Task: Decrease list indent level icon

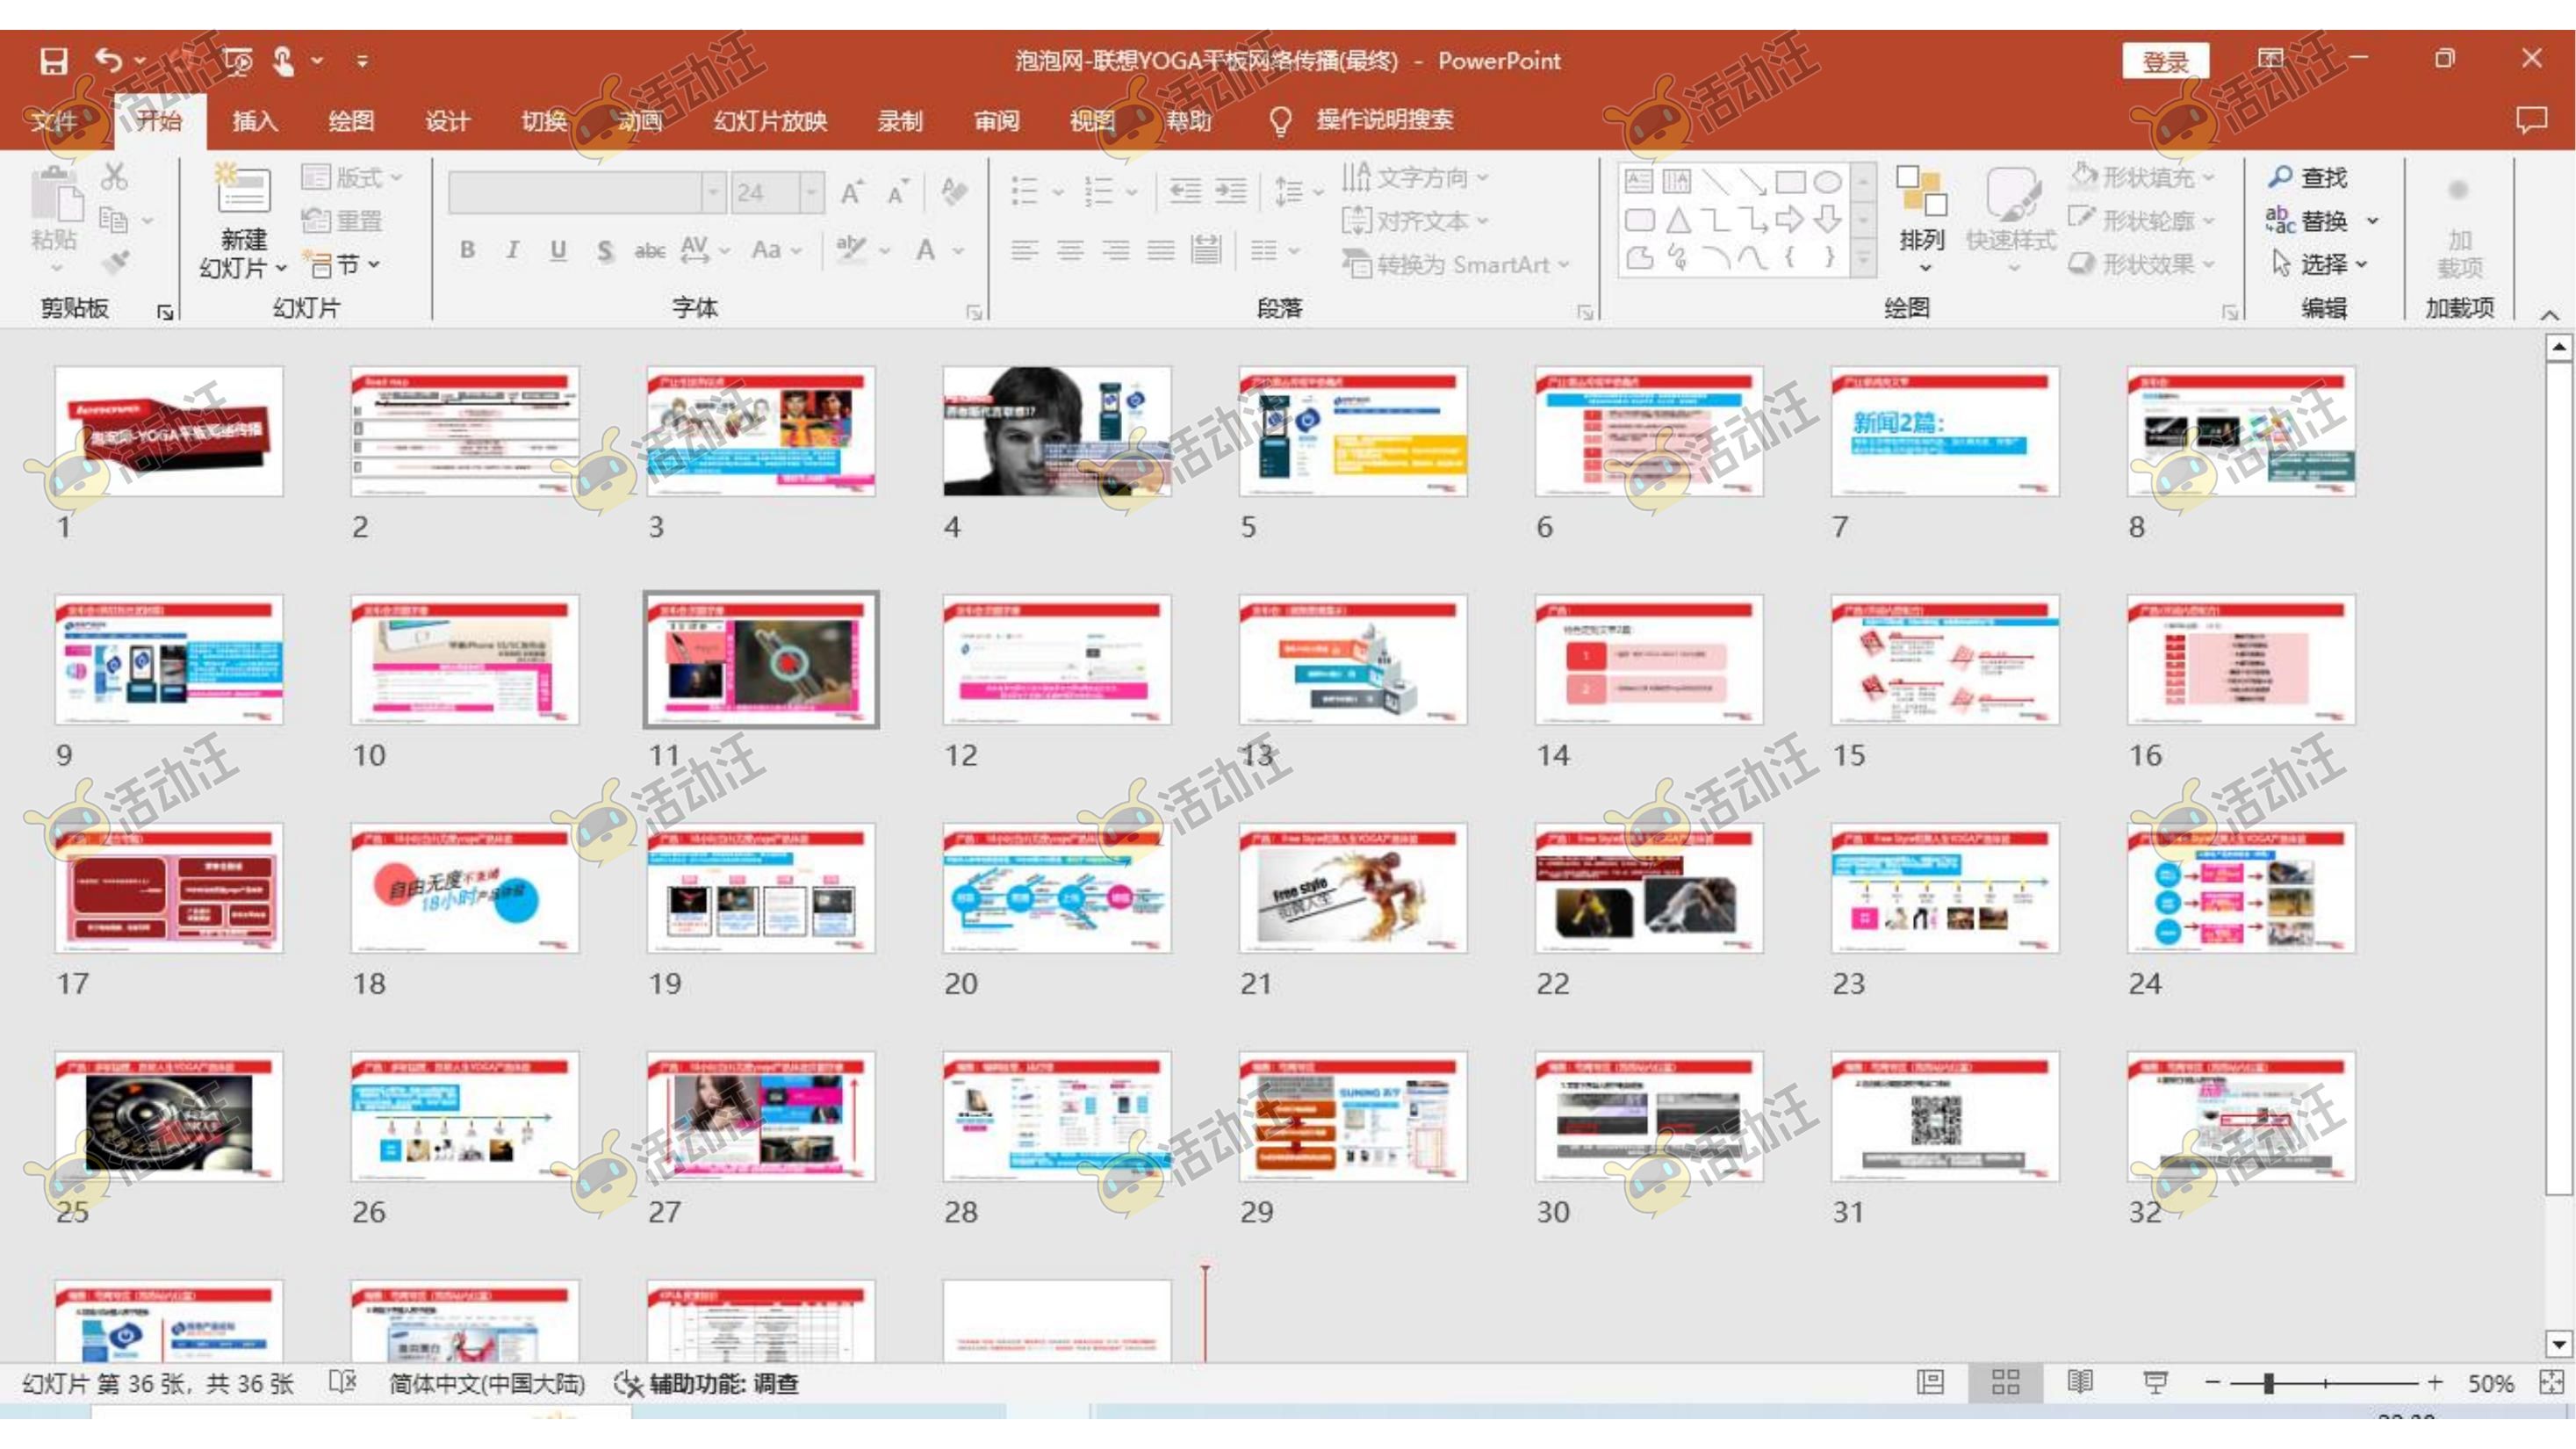Action: pos(1185,190)
